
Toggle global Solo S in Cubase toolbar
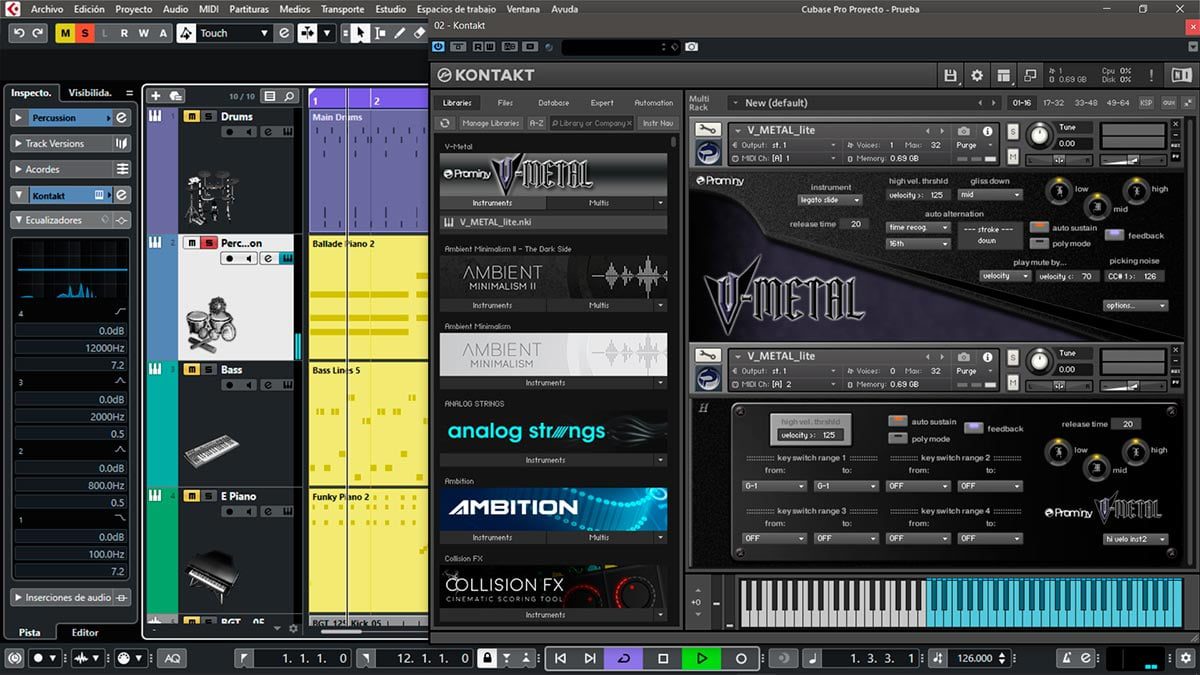click(x=84, y=33)
